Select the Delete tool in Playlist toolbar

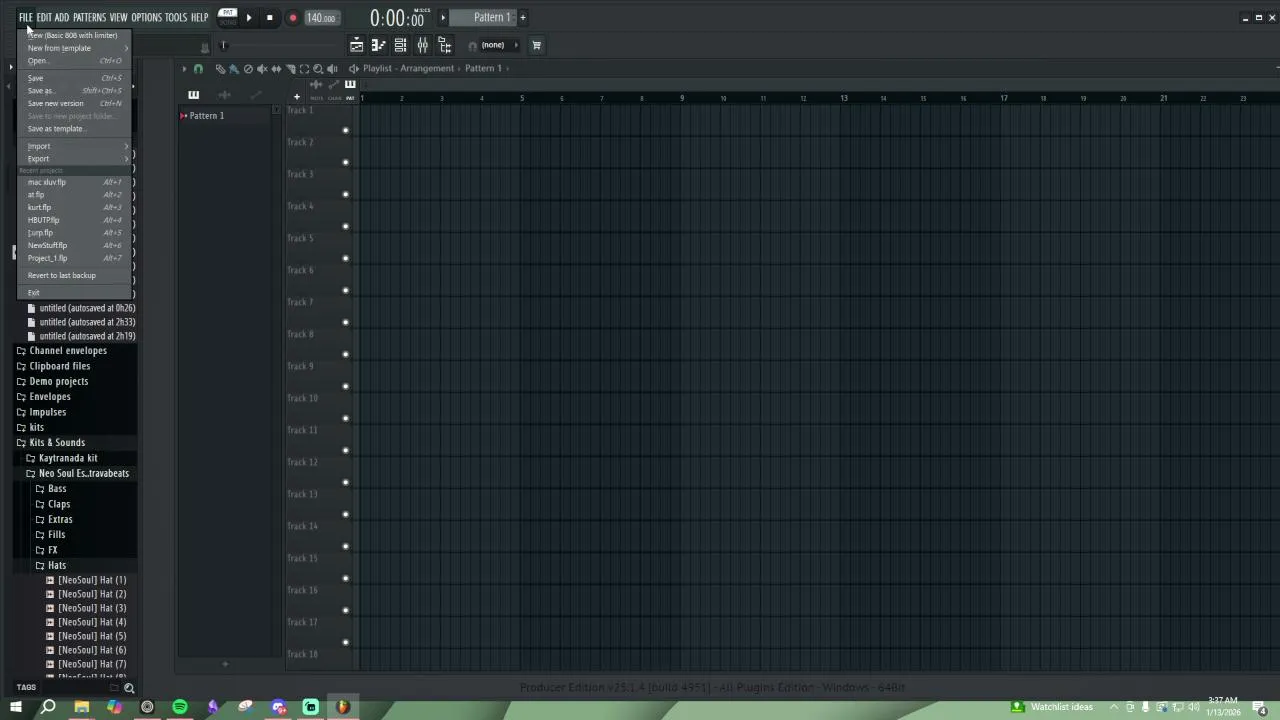[x=248, y=69]
